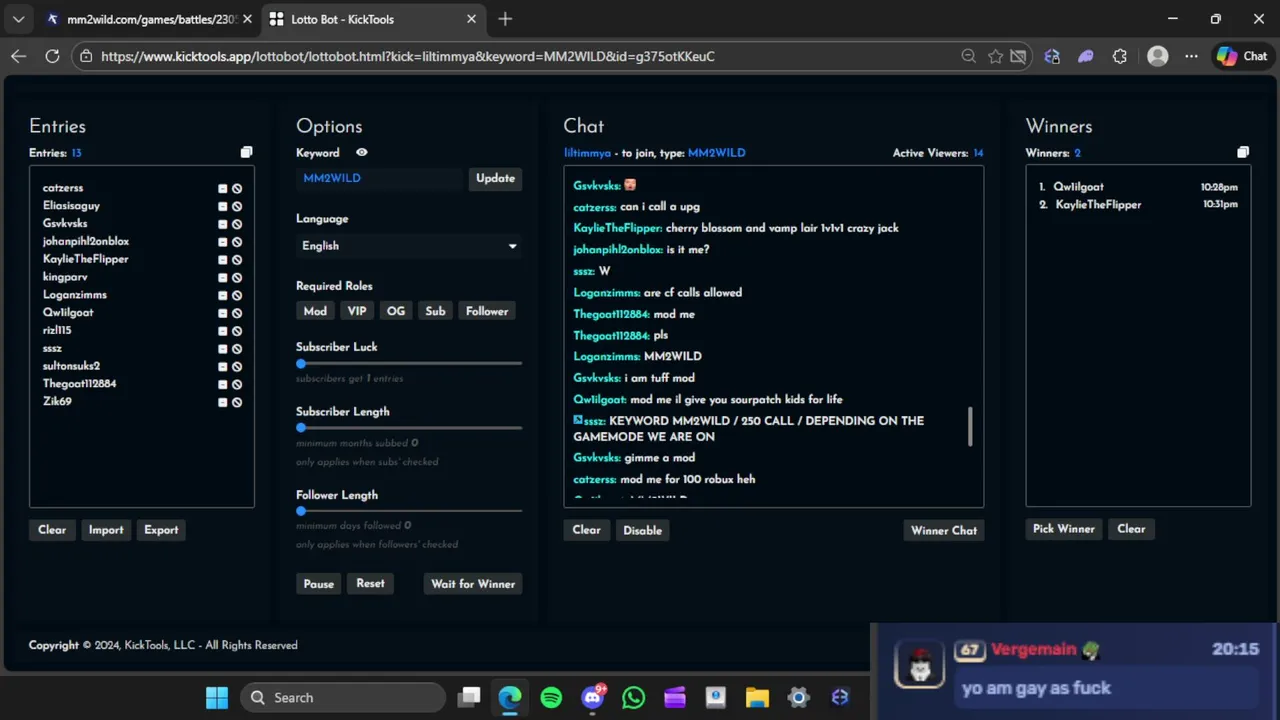
Task: Remove Zik69 with the minus icon
Action: pos(223,402)
